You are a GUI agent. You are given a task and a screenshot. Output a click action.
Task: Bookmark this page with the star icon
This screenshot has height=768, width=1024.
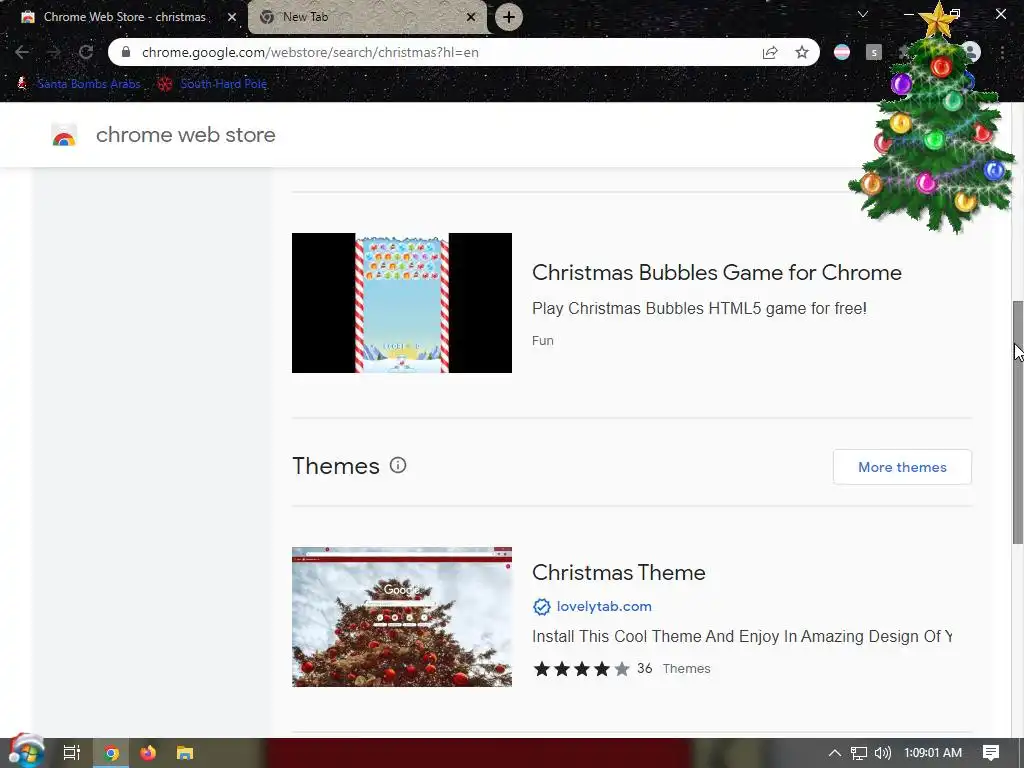click(802, 52)
